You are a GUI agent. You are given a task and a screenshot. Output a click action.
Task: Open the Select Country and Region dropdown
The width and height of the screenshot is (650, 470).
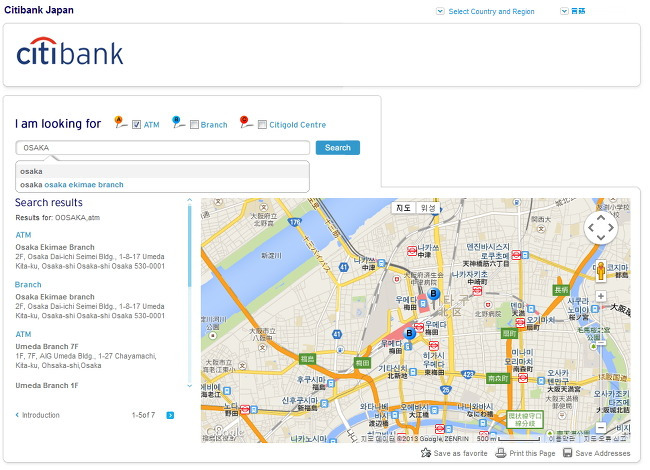[x=486, y=12]
